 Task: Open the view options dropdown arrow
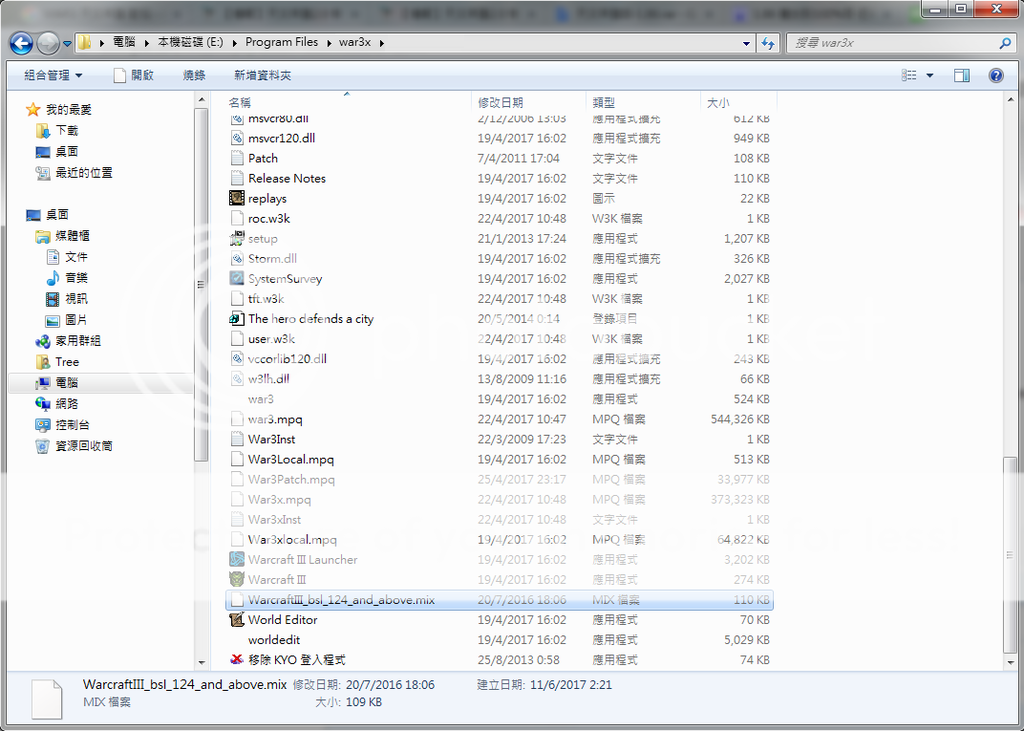click(x=930, y=75)
